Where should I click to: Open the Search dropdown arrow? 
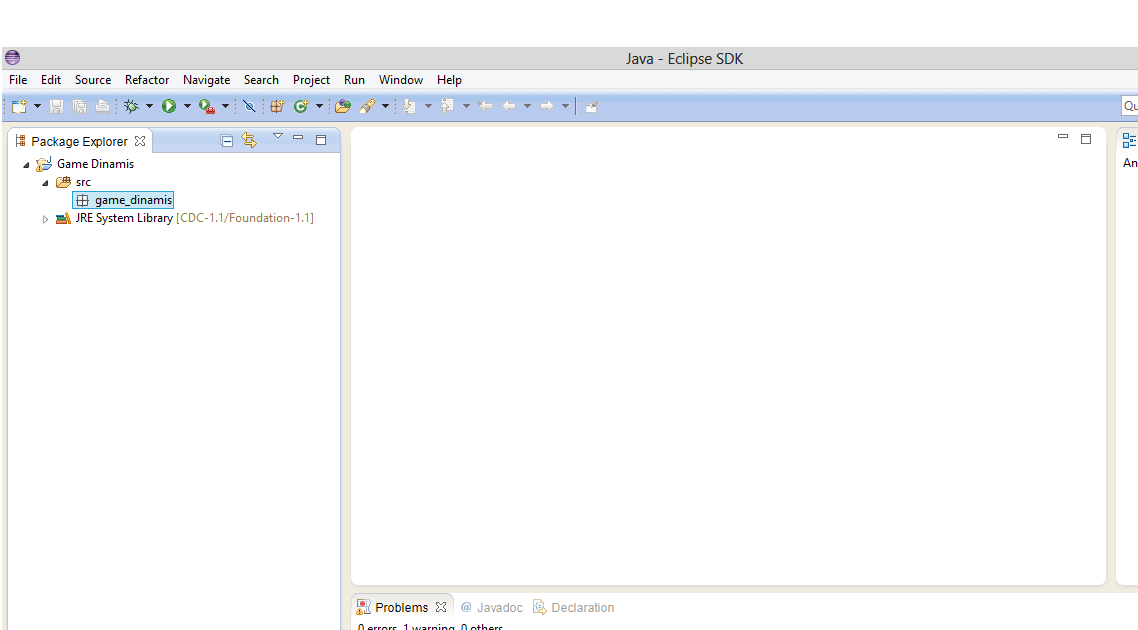[x=385, y=107]
